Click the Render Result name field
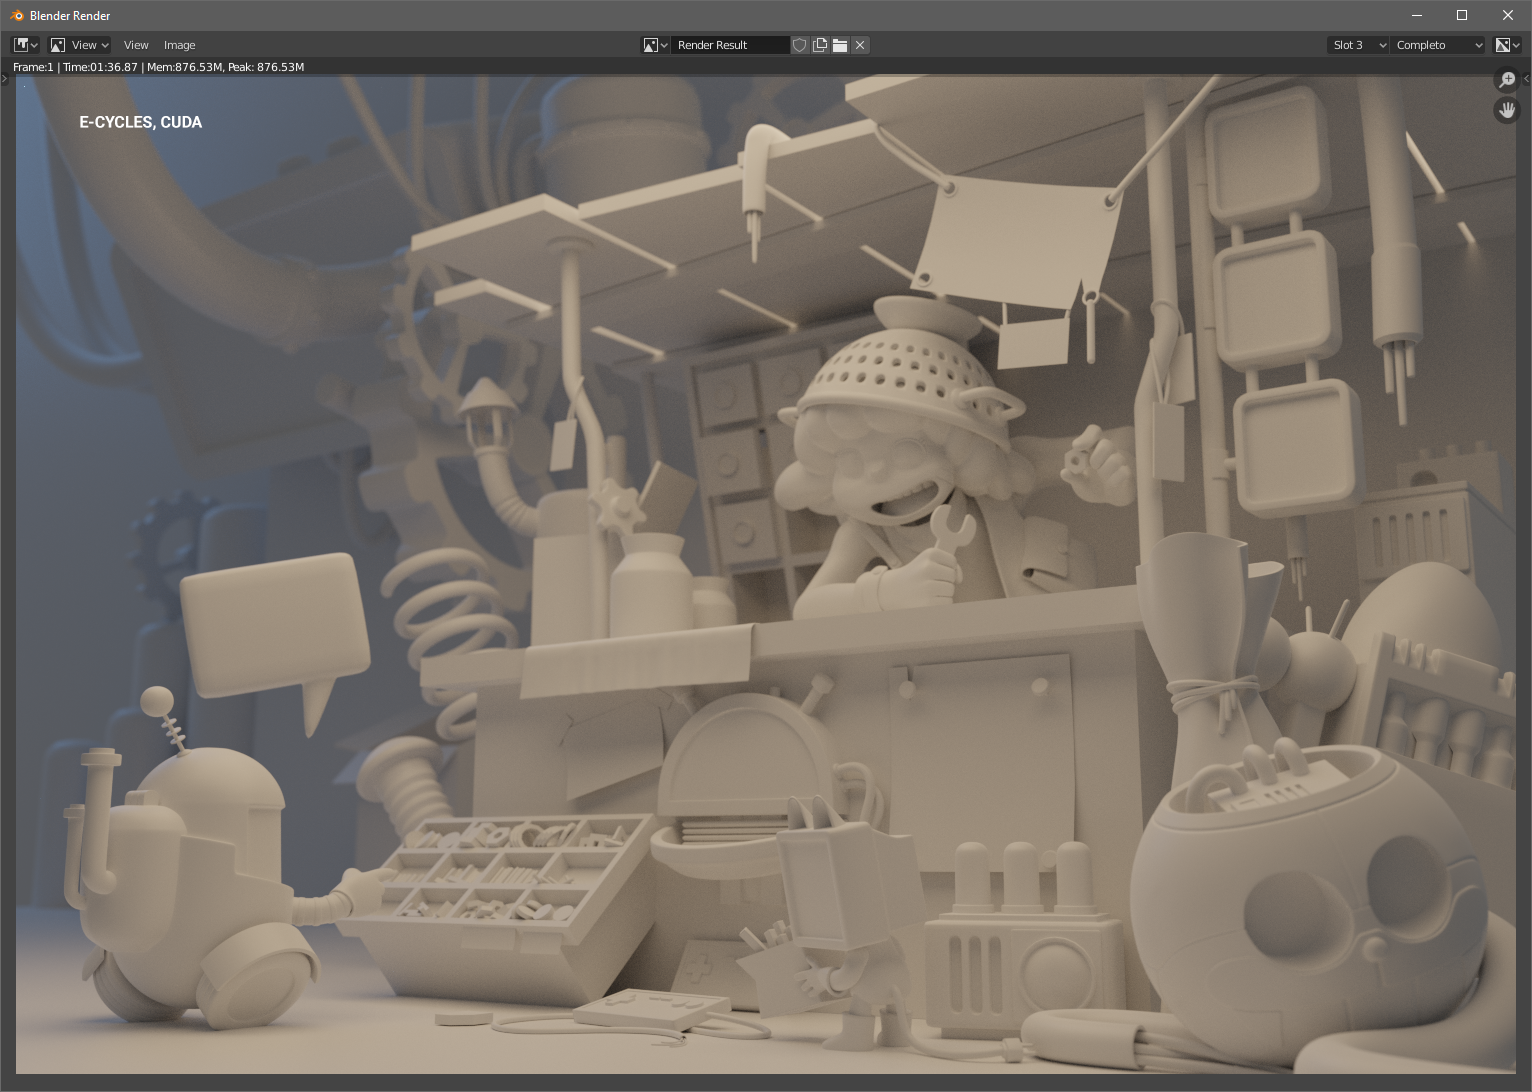This screenshot has width=1532, height=1092. click(730, 45)
